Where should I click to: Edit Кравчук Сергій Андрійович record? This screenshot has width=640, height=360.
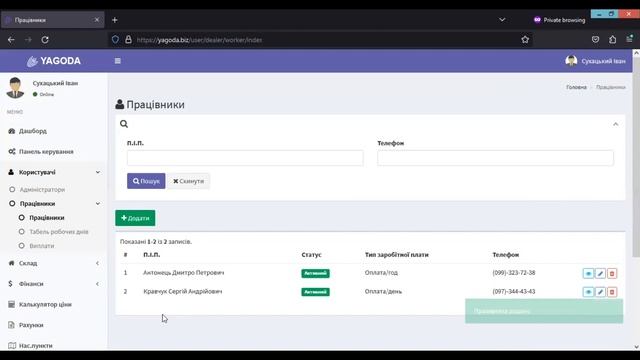(x=600, y=292)
